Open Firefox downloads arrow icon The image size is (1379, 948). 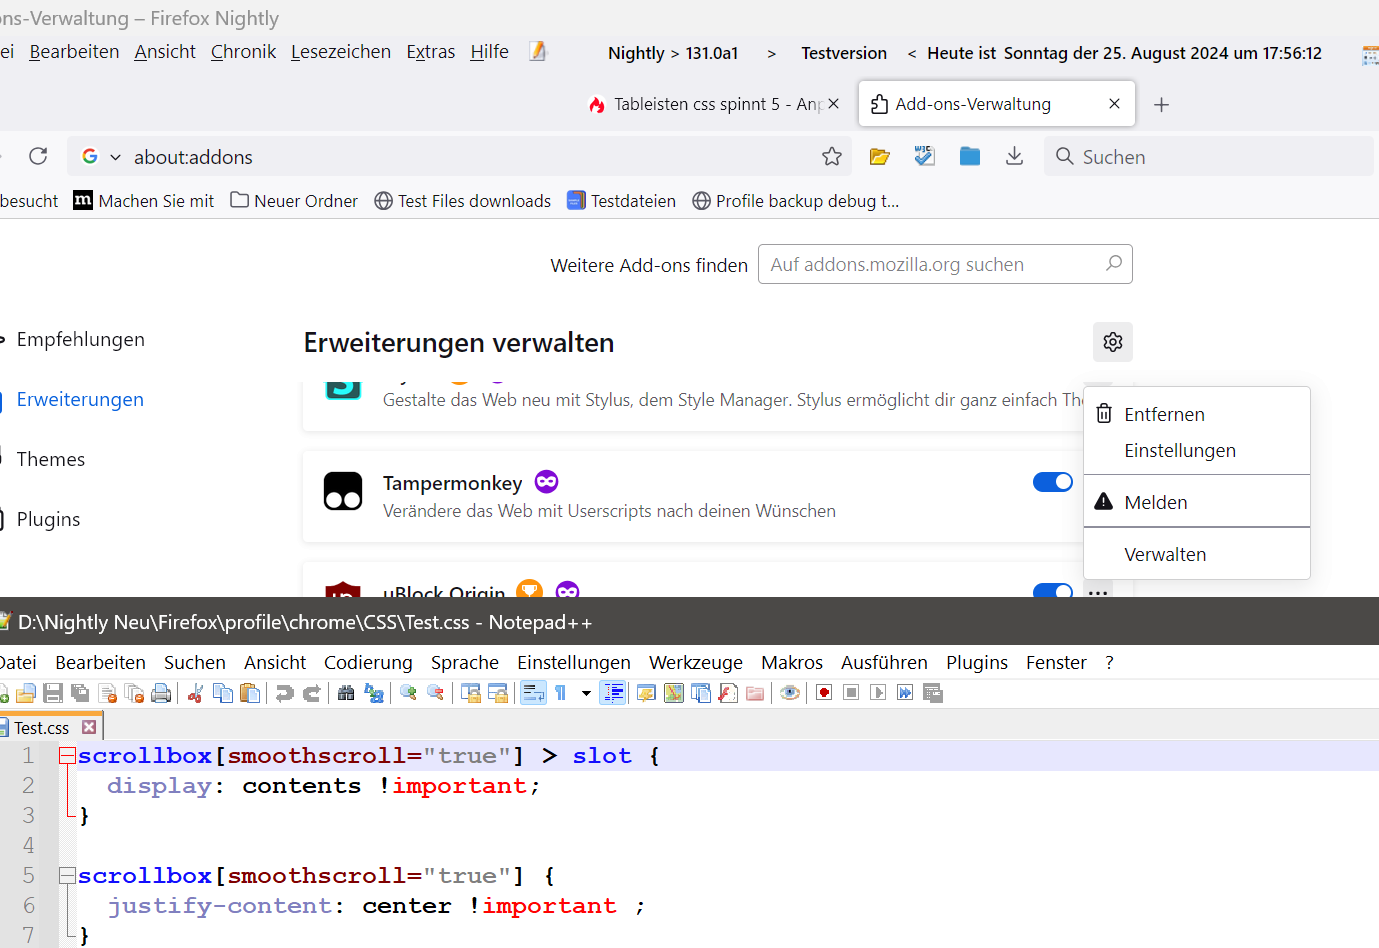tap(1014, 156)
